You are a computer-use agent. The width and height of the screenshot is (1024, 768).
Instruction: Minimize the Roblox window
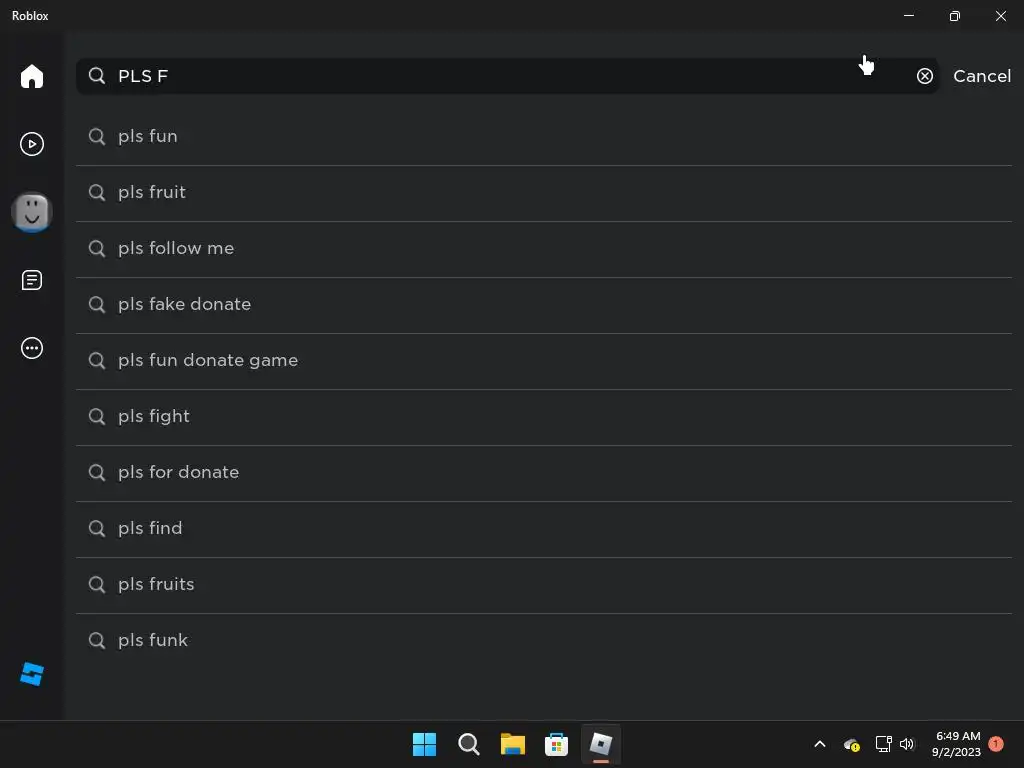click(908, 16)
